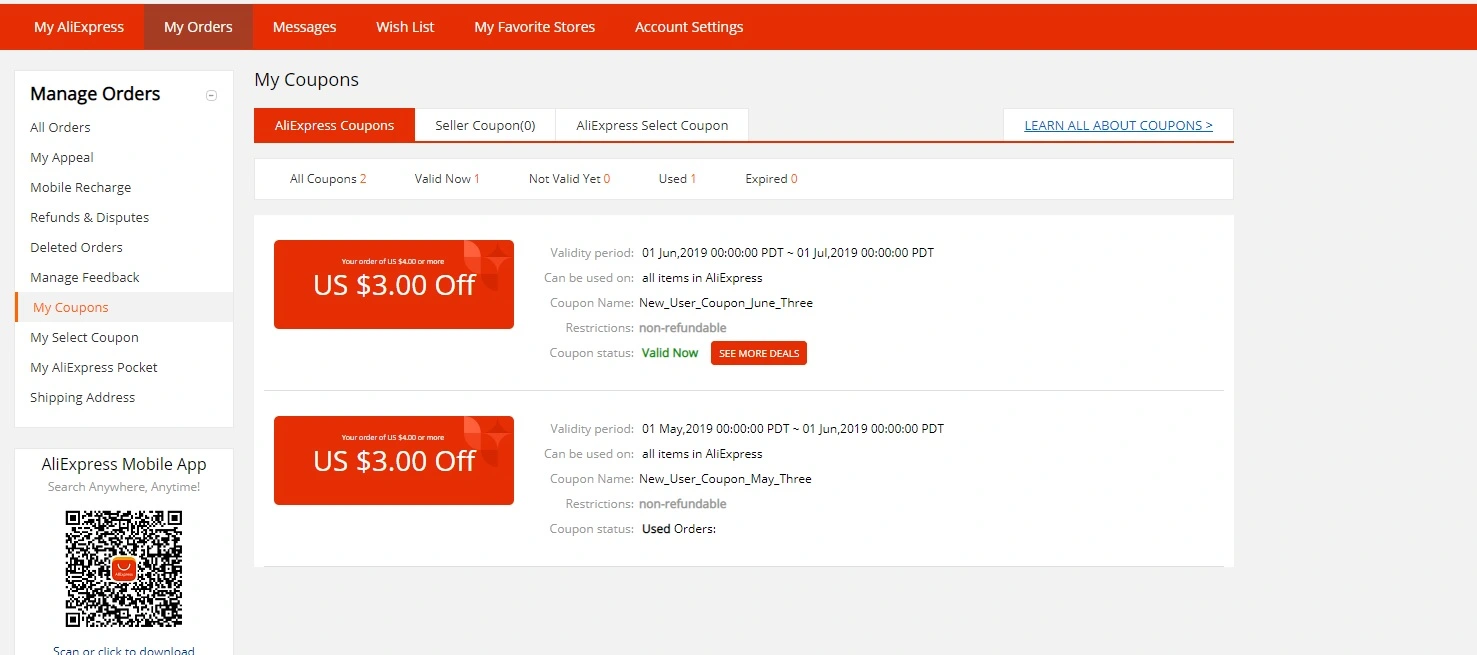1477x655 pixels.
Task: Click the SEE MORE DEALS button
Action: pos(759,353)
